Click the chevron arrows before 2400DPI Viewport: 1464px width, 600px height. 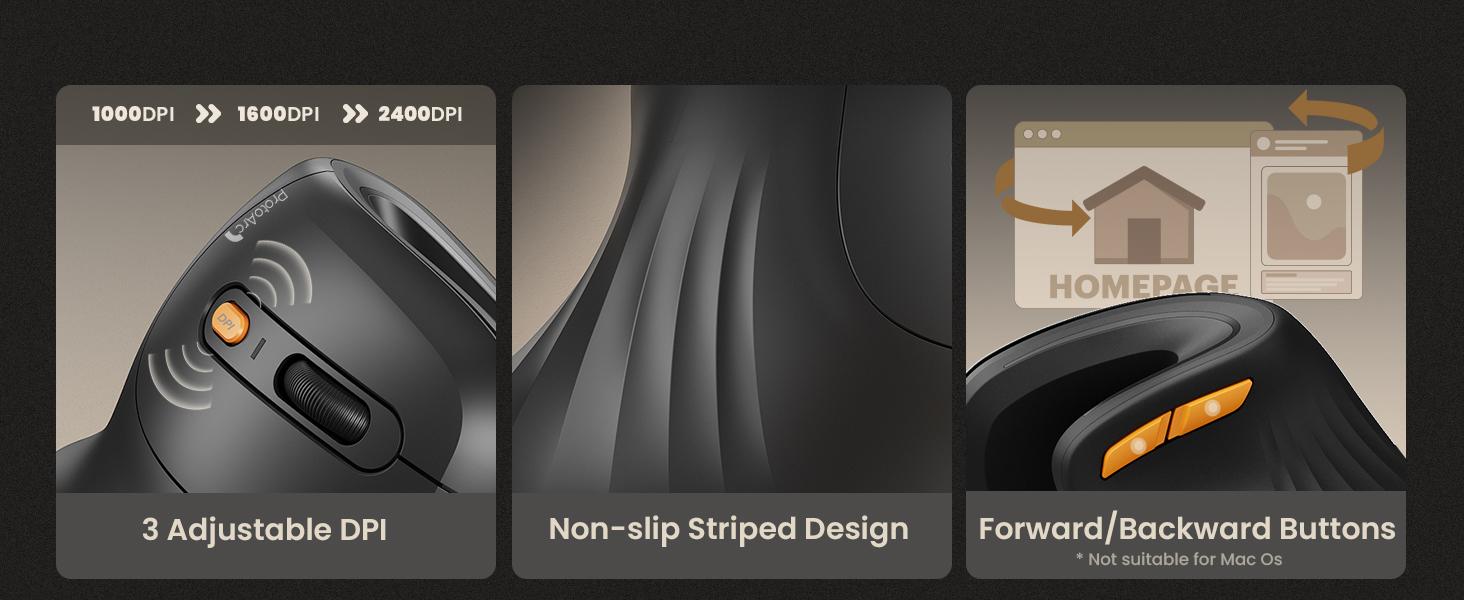click(354, 114)
